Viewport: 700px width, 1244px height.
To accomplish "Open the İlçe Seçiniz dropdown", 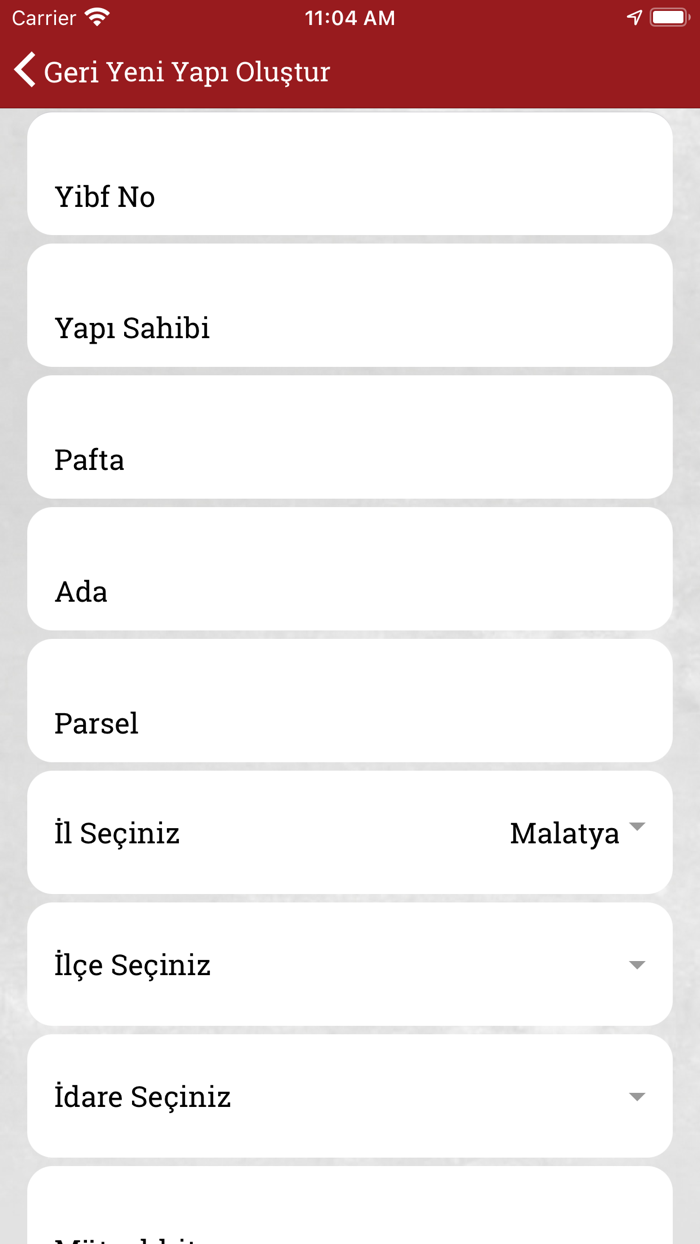I will pyautogui.click(x=350, y=964).
